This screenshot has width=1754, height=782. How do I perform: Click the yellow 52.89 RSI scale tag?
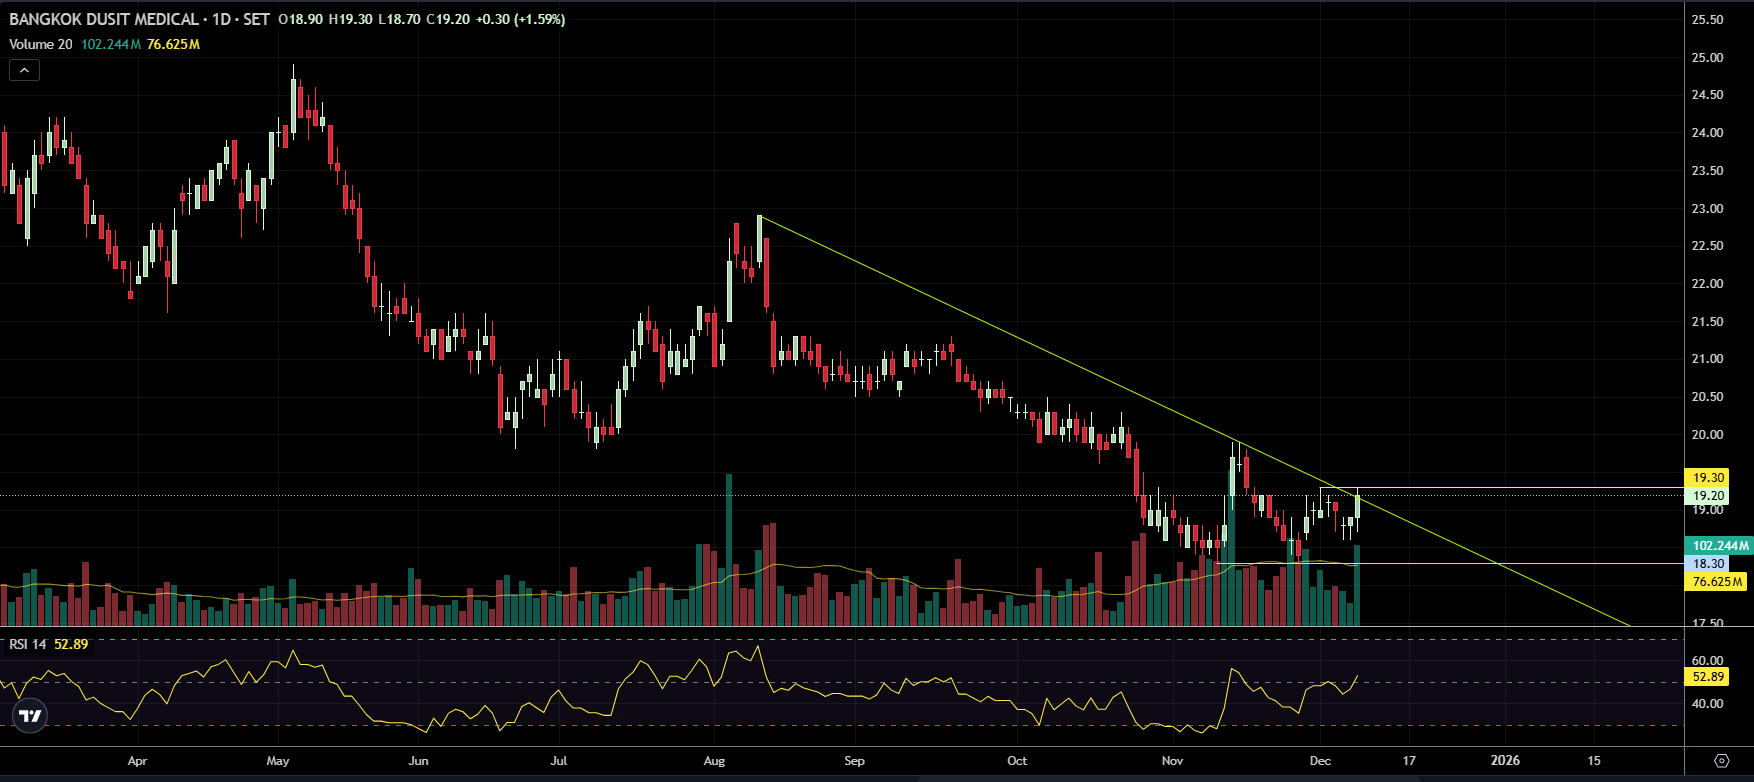point(1708,677)
